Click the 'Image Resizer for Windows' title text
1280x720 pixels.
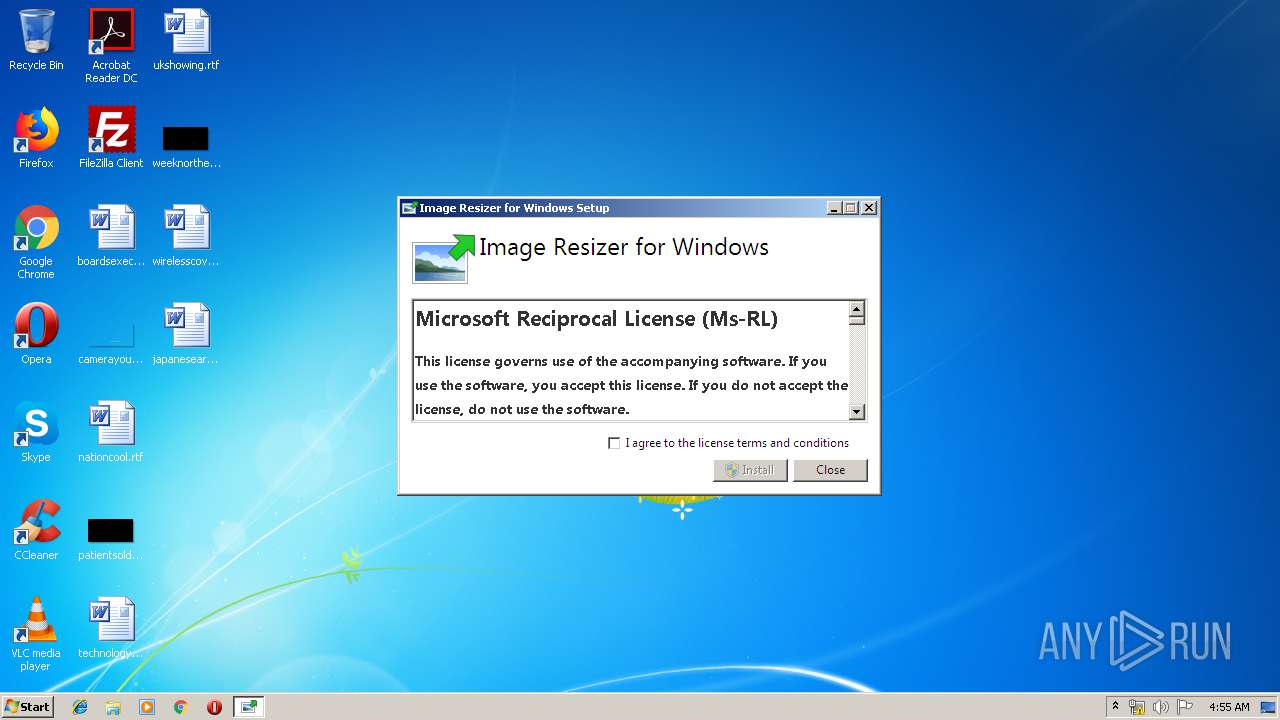[x=624, y=247]
